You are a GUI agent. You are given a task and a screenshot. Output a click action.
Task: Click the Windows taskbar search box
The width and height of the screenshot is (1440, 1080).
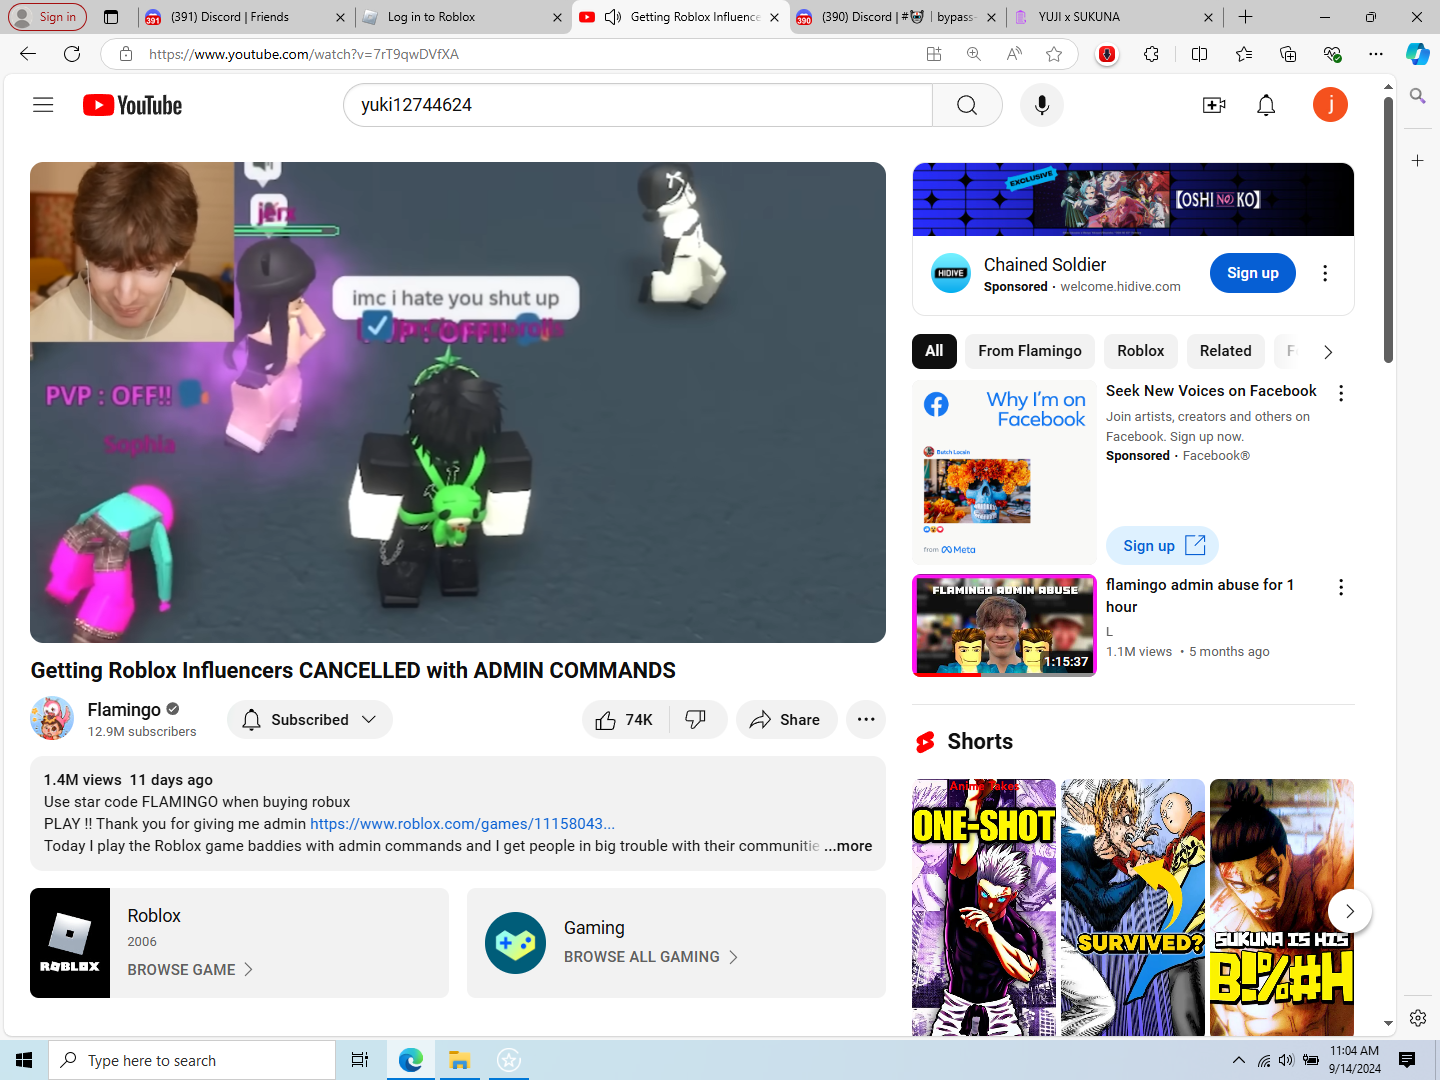coord(192,1060)
